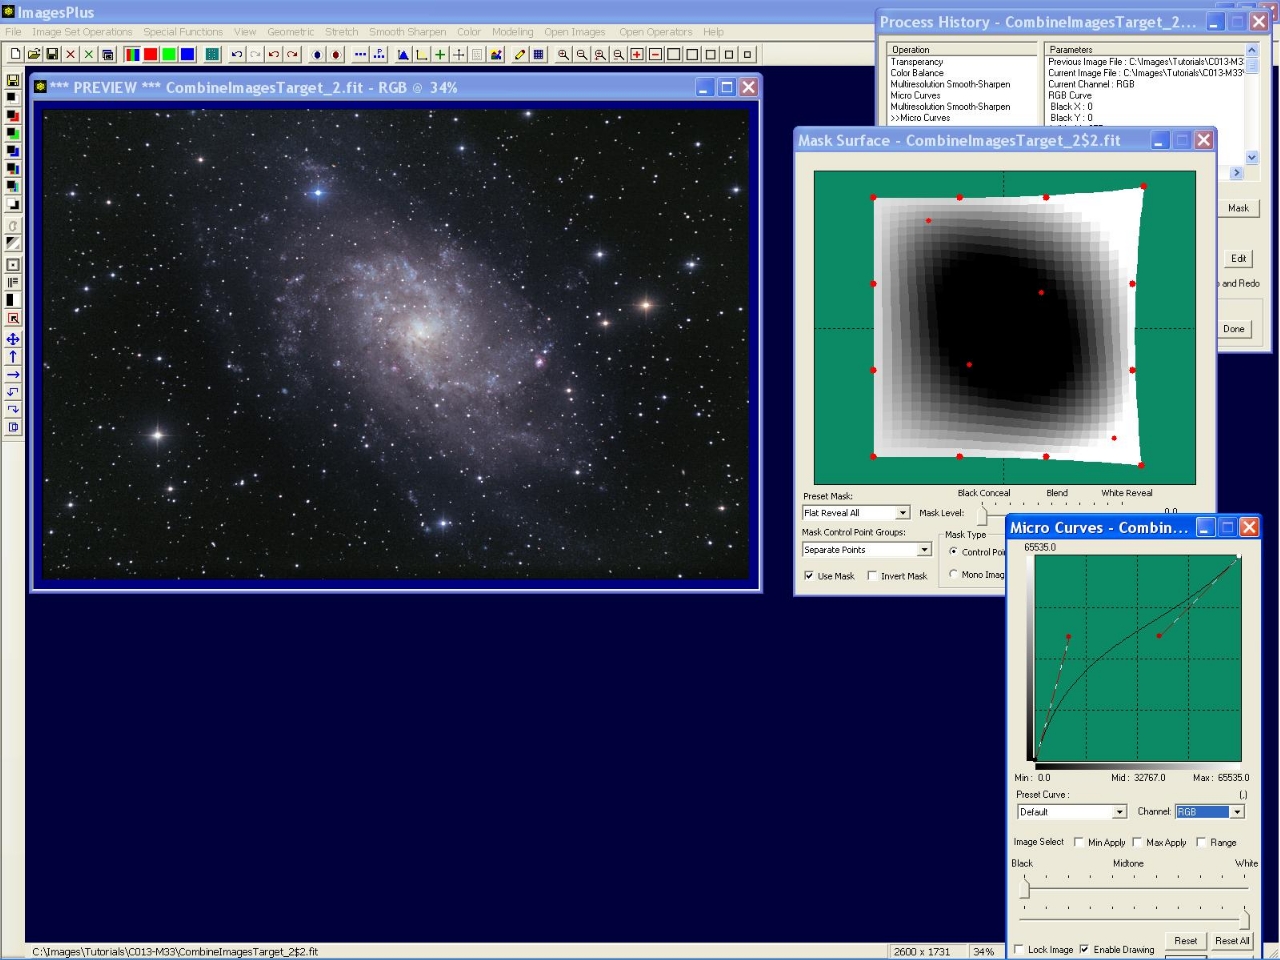Click the first blue undo arrow icon
Image resolution: width=1280 pixels, height=960 pixels.
point(237,55)
